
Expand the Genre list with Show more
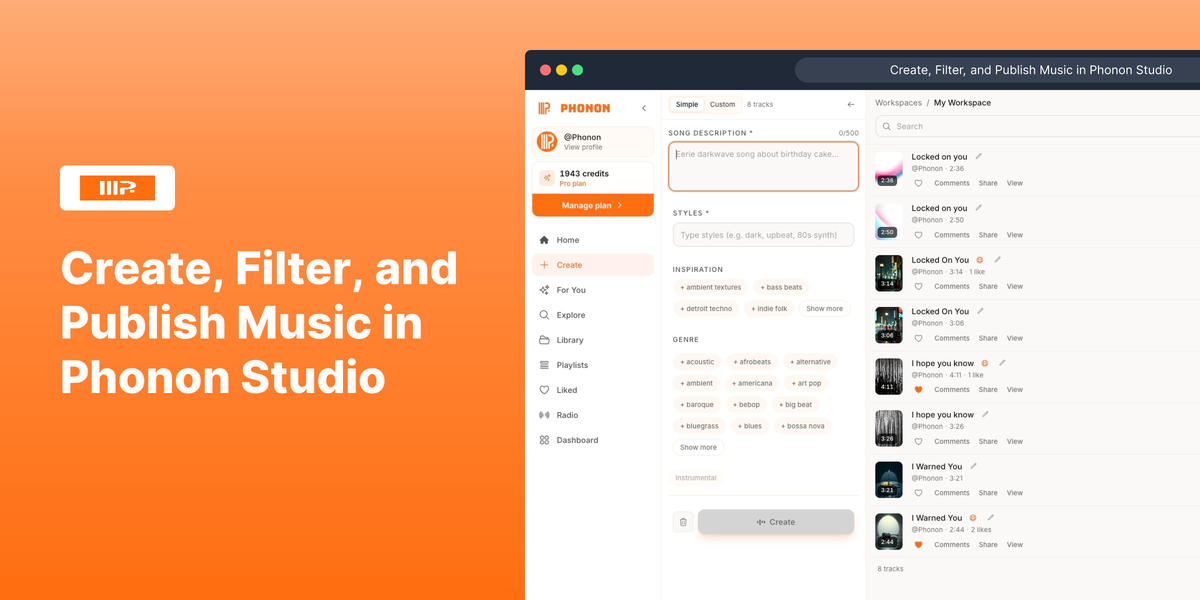click(x=698, y=448)
